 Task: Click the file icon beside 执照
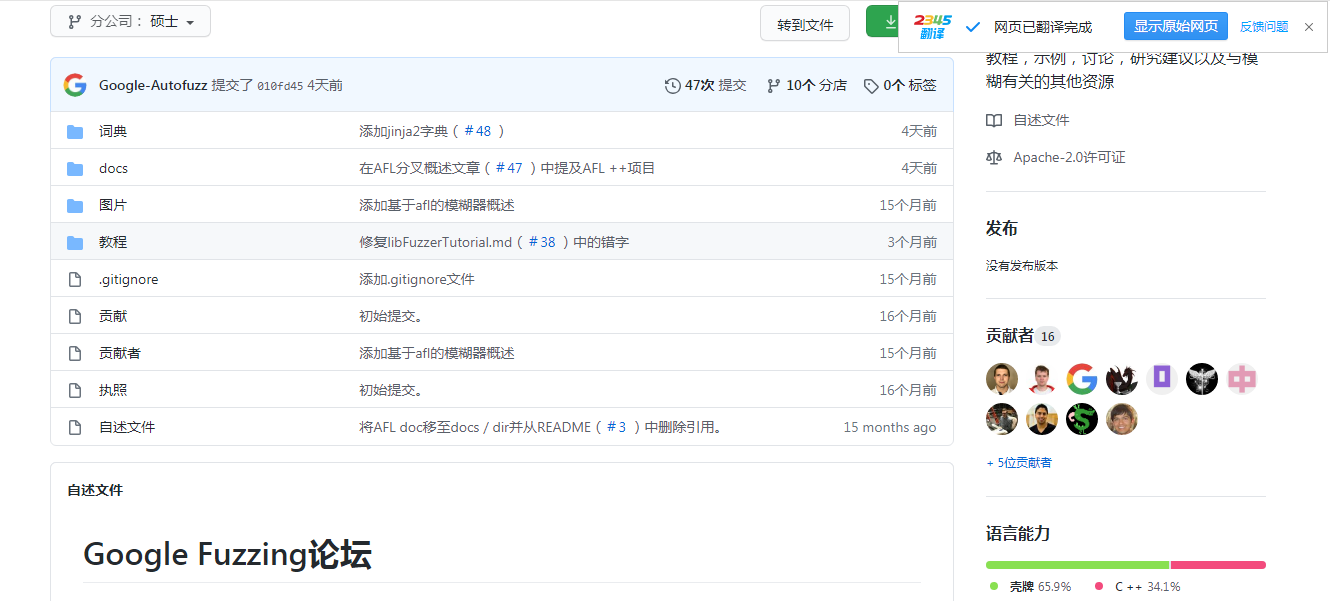75,390
